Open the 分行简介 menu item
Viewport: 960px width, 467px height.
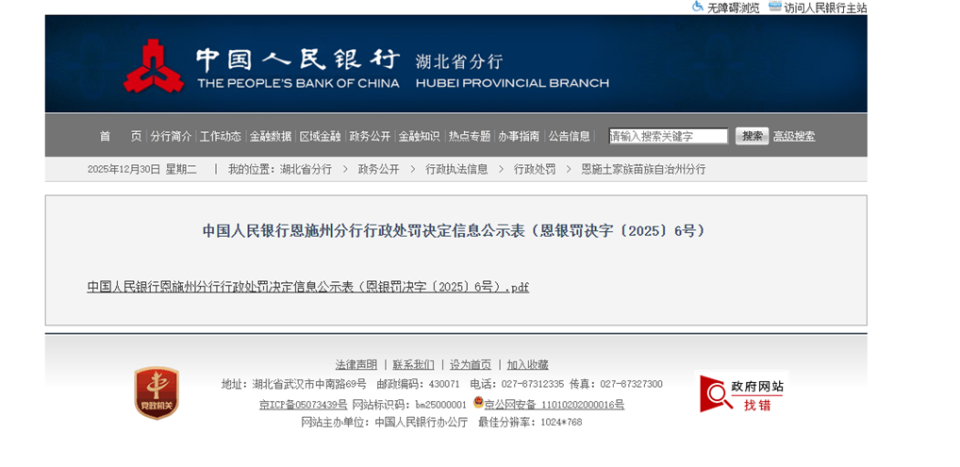(171, 136)
